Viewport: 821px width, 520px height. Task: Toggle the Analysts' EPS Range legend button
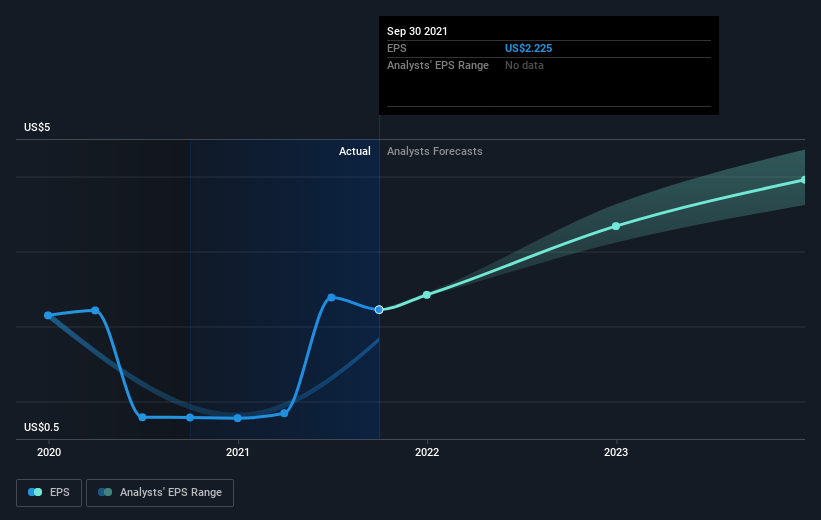[x=160, y=493]
